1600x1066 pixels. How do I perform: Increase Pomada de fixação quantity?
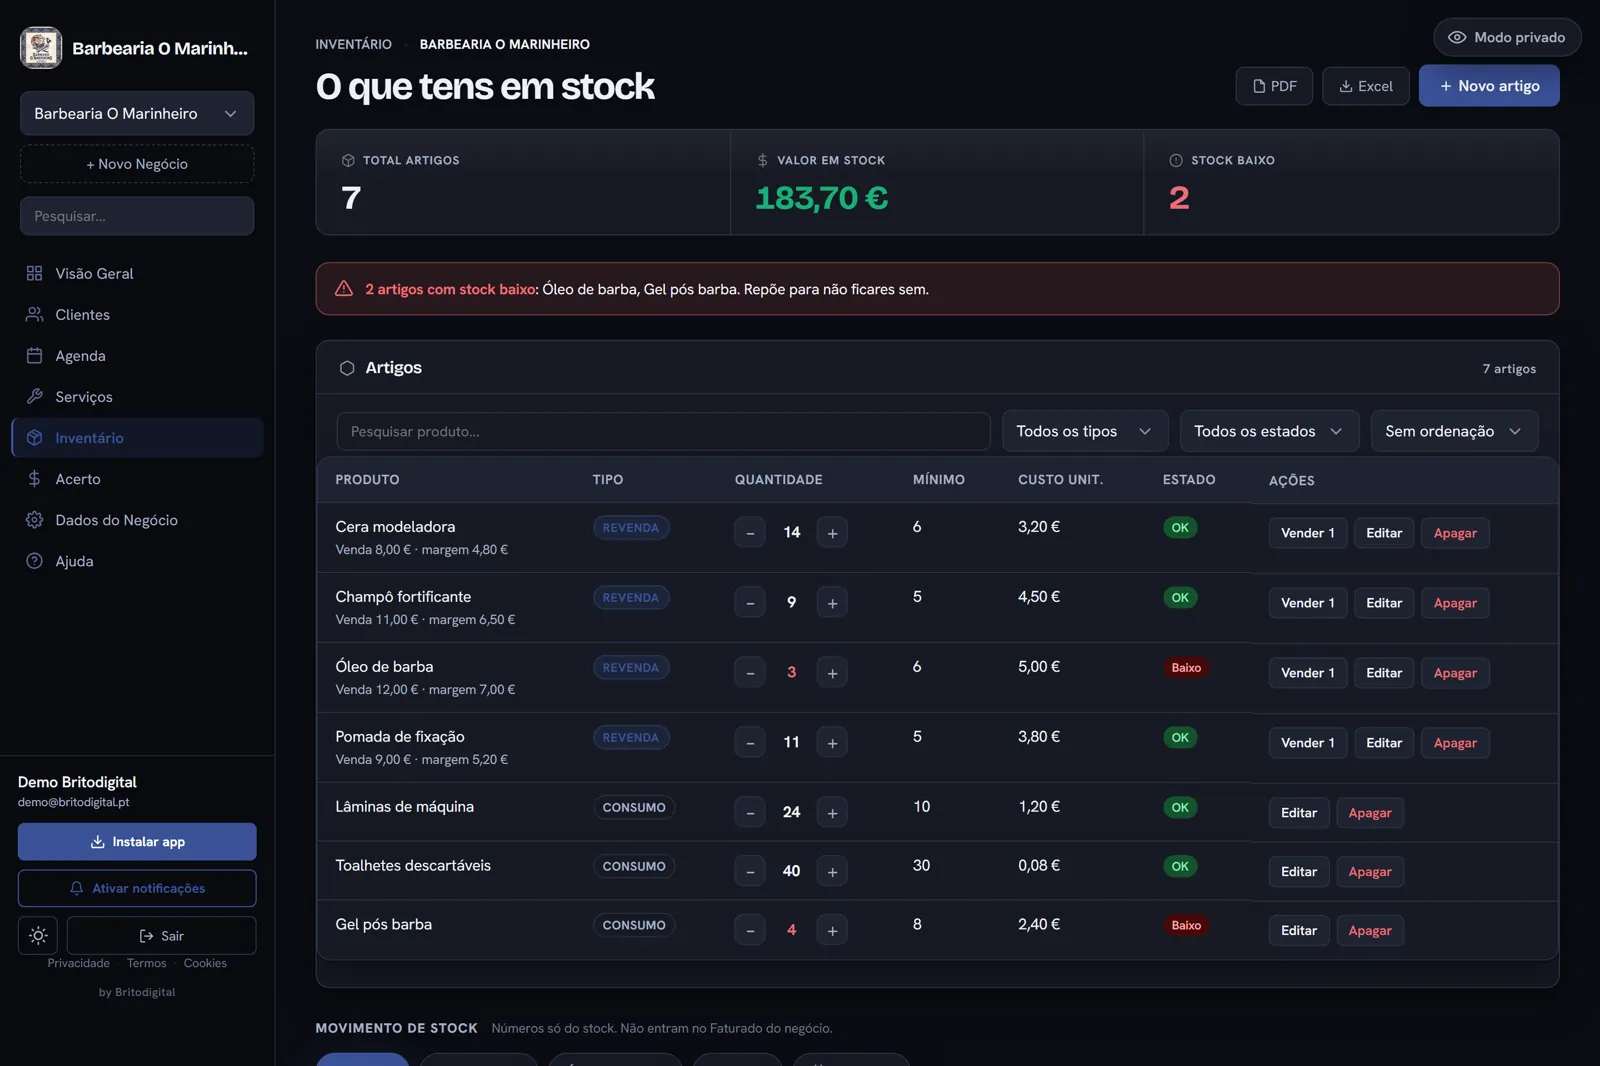click(x=832, y=743)
